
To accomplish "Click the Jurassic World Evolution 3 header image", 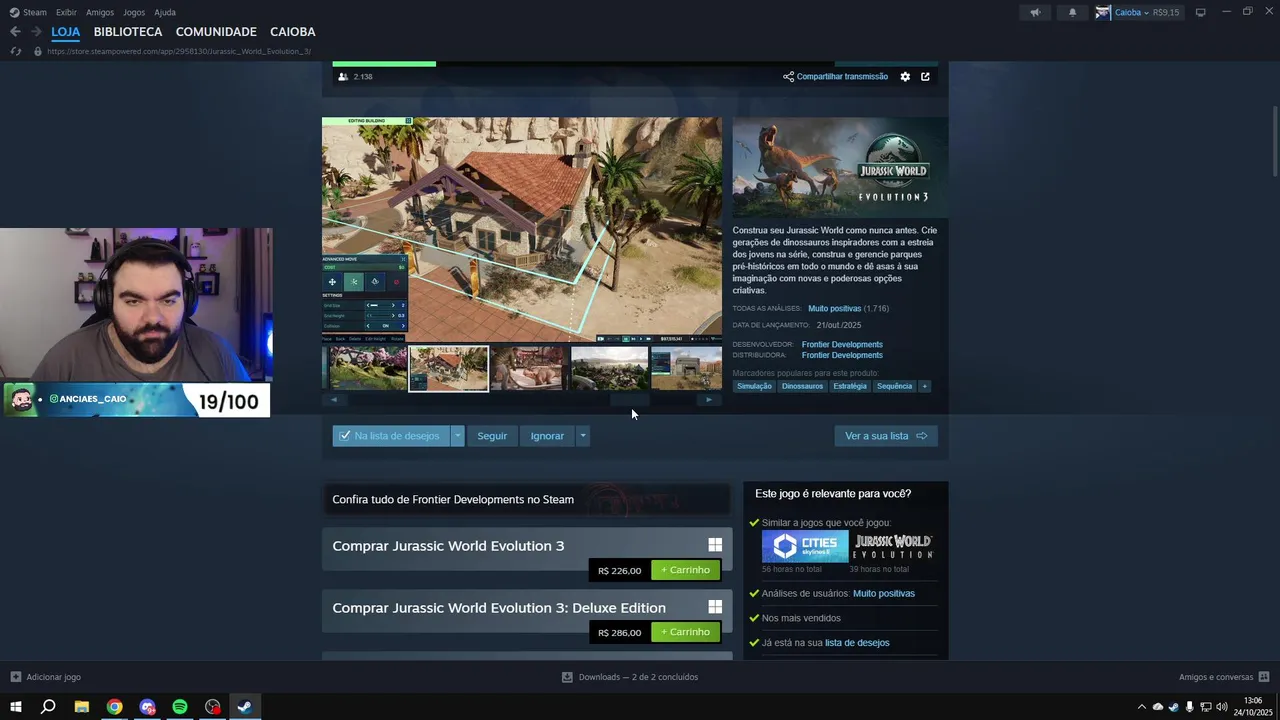I will pyautogui.click(x=840, y=167).
